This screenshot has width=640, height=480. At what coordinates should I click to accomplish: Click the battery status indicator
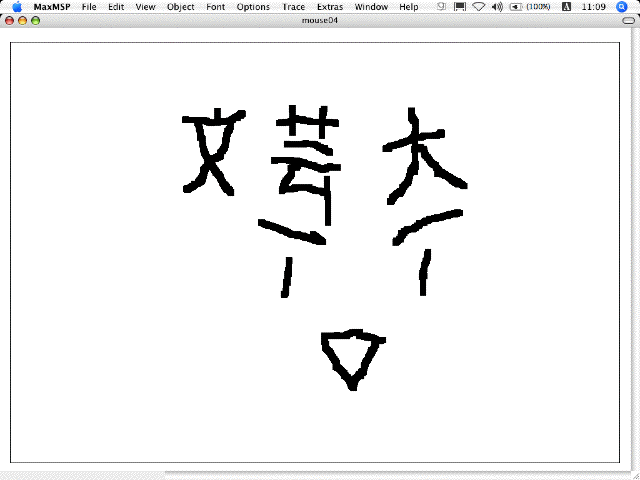[x=530, y=7]
